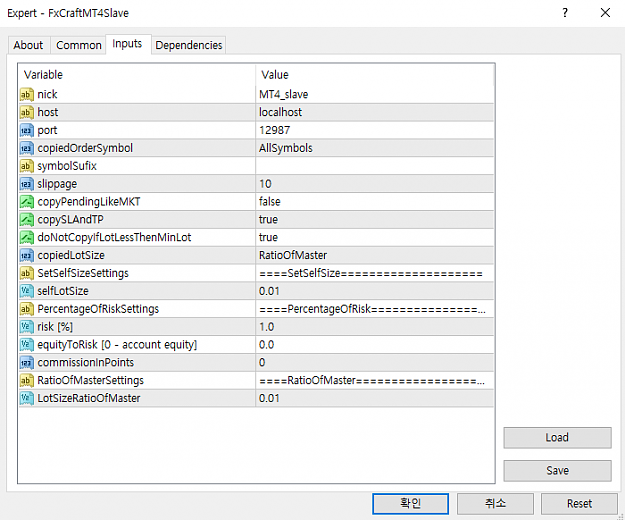Edit the port value 12987
The image size is (625, 520).
pyautogui.click(x=374, y=130)
